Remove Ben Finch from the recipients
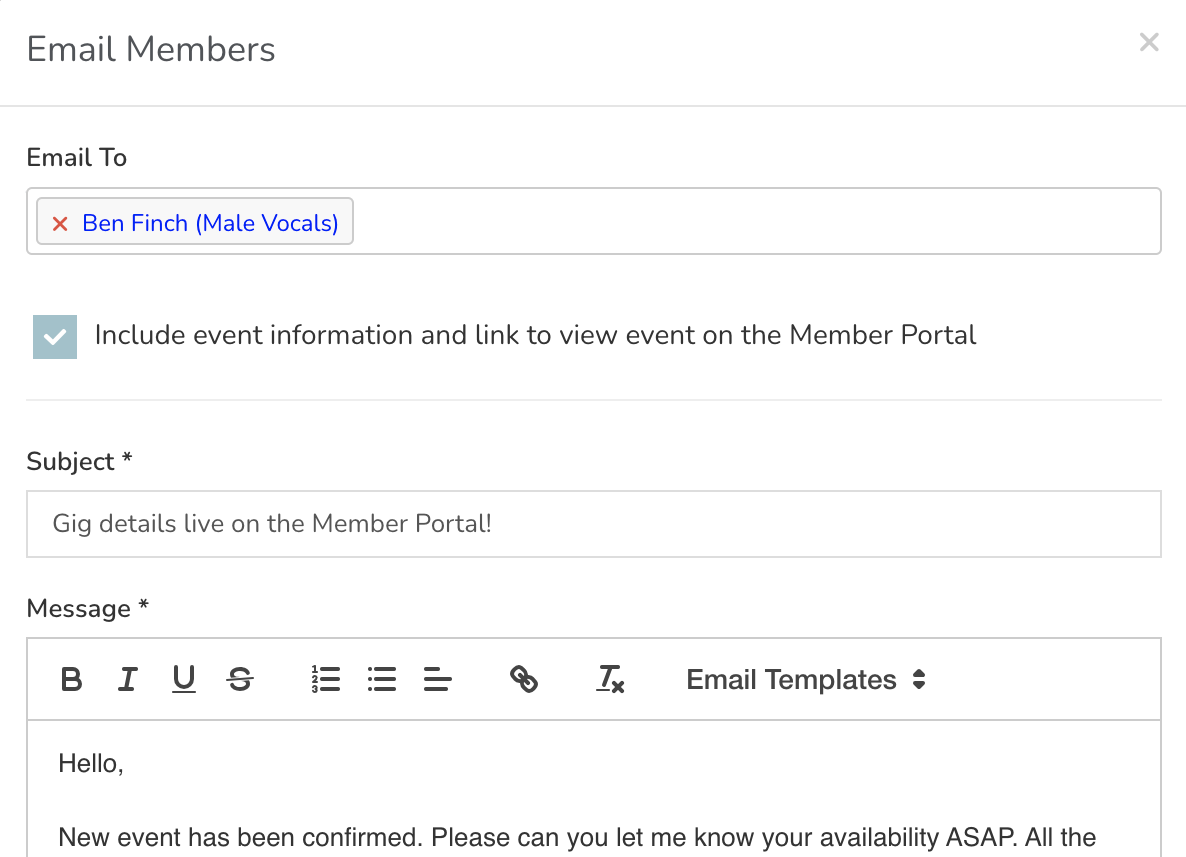 (x=59, y=222)
